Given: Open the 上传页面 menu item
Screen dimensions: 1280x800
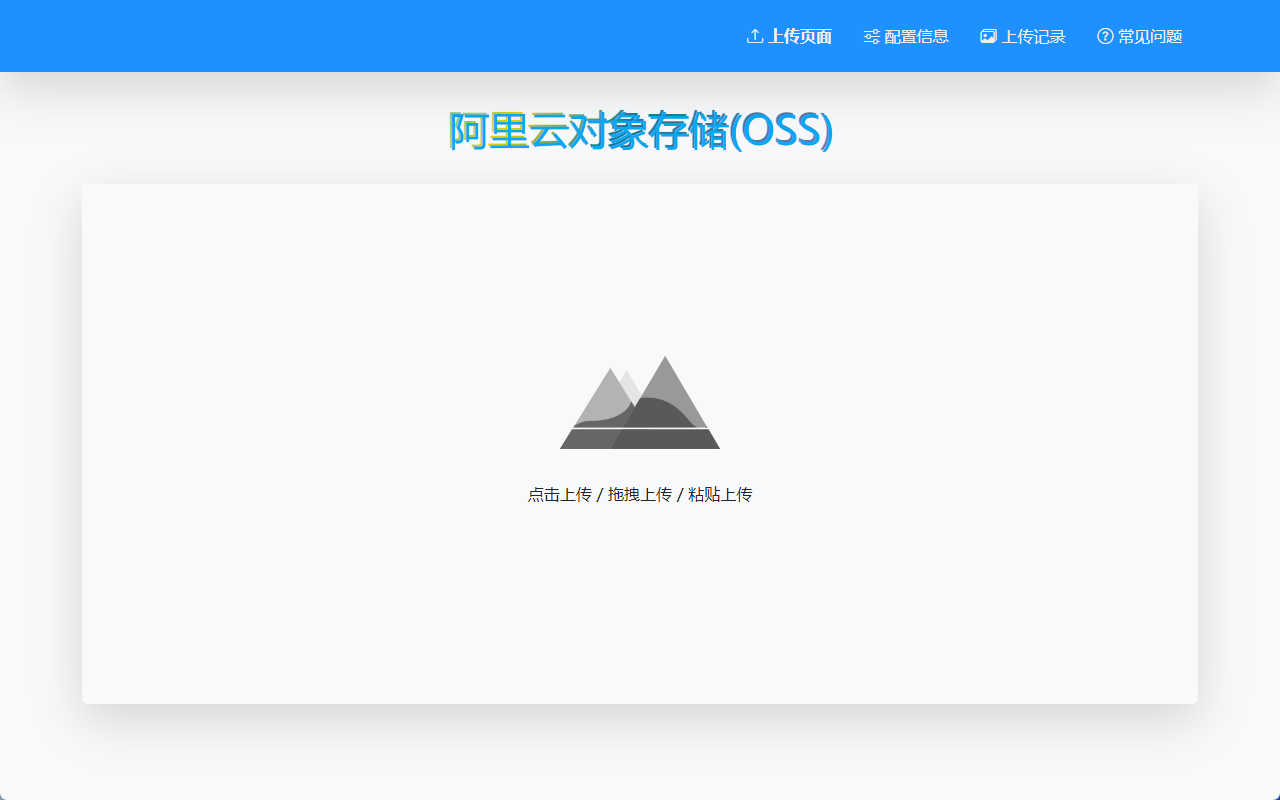Looking at the screenshot, I should pyautogui.click(x=788, y=35).
